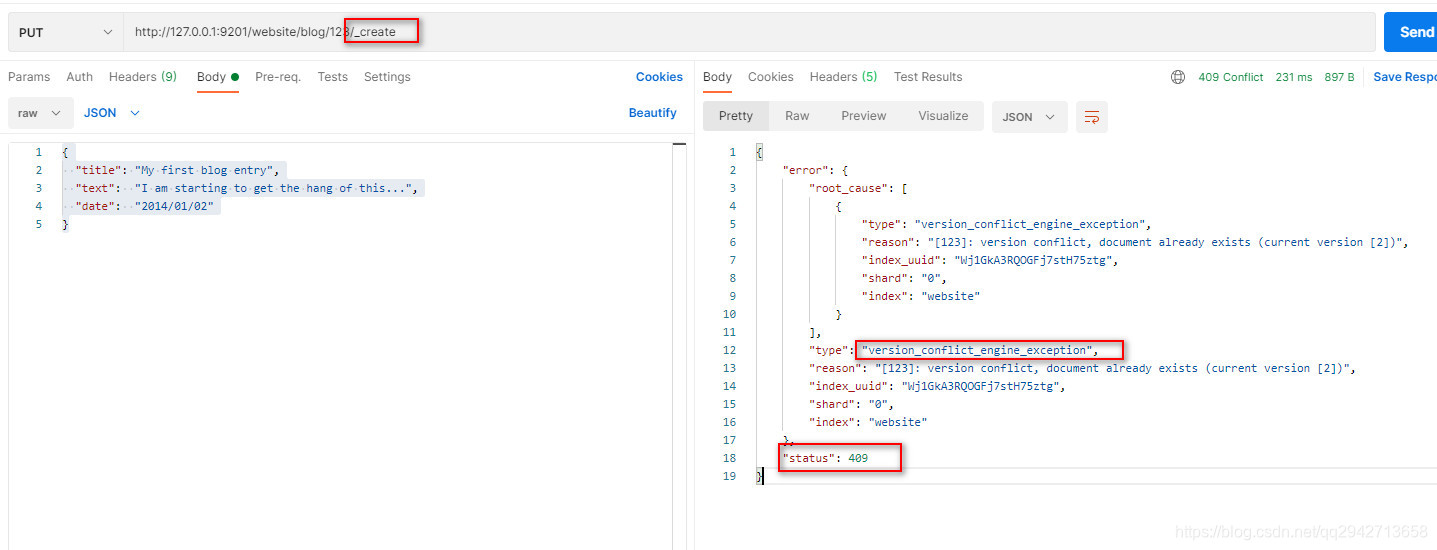Open the Pre-req. tab

pos(278,77)
